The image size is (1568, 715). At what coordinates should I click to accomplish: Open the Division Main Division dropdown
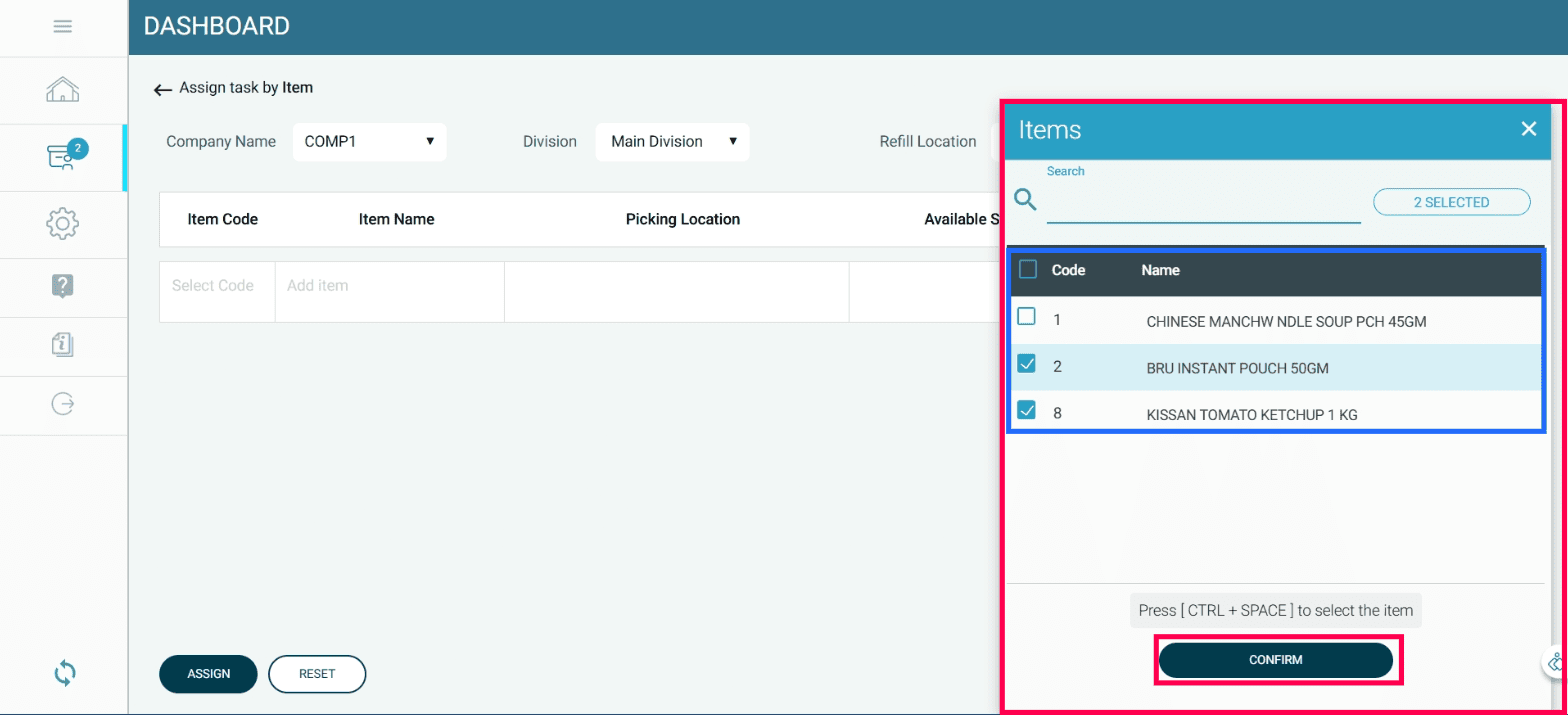673,142
